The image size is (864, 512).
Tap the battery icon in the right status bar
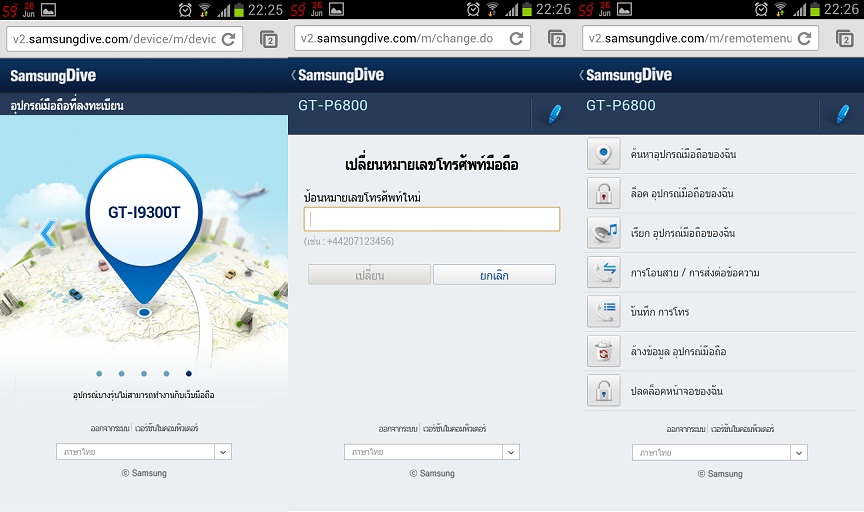click(814, 9)
